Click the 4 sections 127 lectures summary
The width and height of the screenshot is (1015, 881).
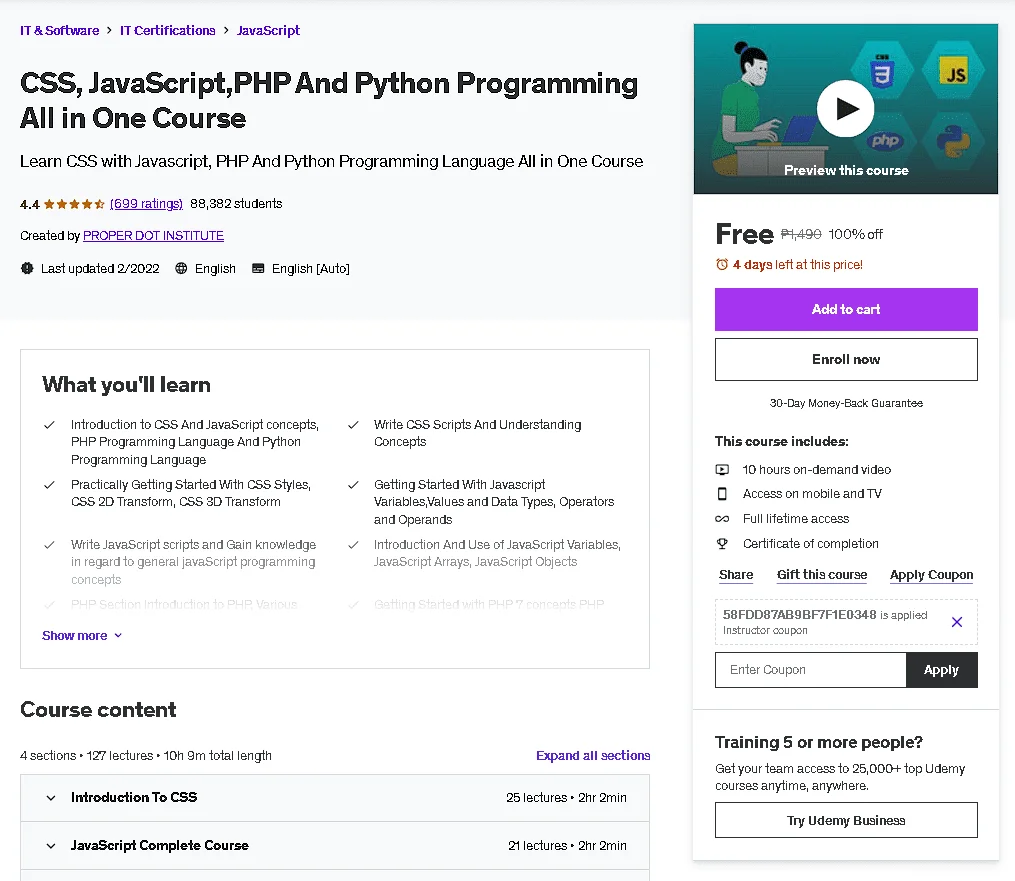point(146,755)
